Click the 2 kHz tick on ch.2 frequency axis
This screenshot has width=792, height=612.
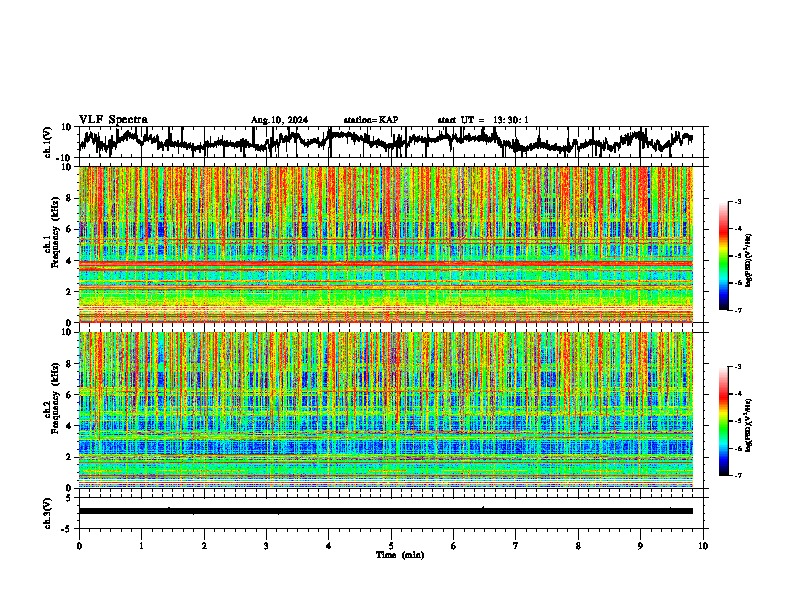[69, 457]
